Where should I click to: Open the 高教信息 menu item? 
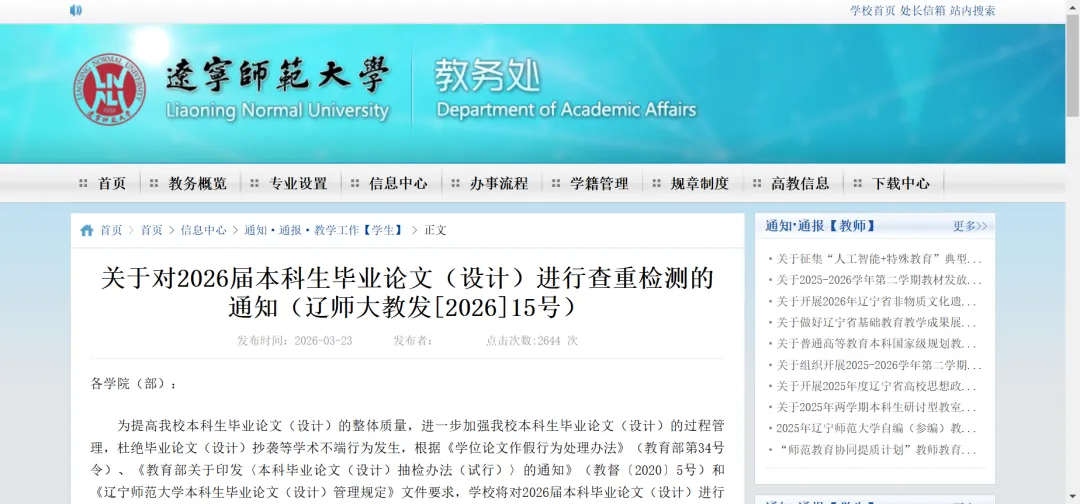click(800, 183)
